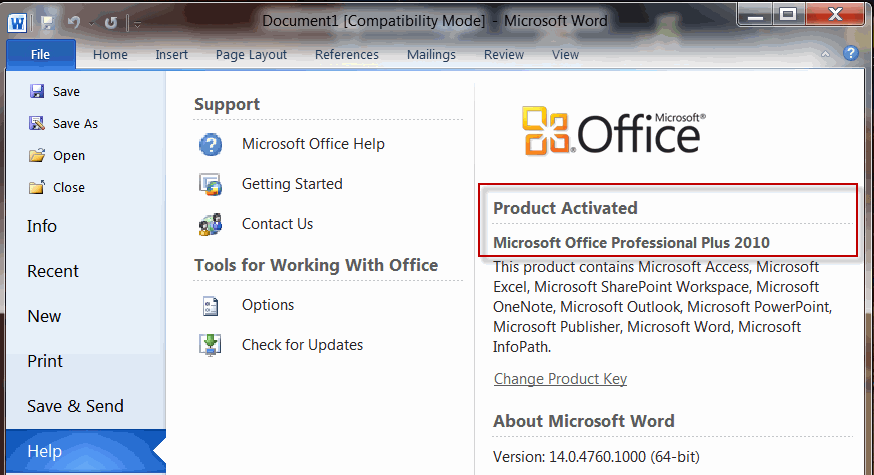Collapse the ribbon with the chevron button
Screen dimensions: 874x475
(x=826, y=54)
